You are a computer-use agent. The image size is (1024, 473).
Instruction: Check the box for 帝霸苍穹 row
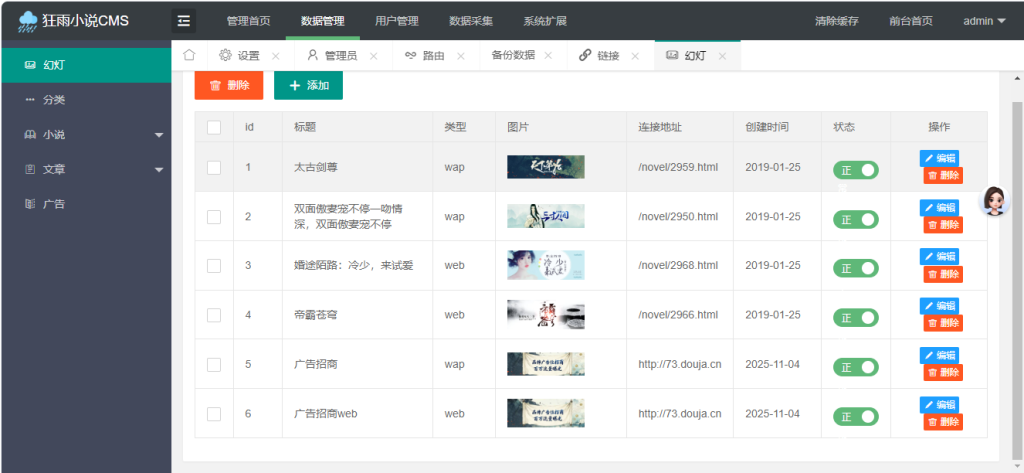[x=214, y=315]
